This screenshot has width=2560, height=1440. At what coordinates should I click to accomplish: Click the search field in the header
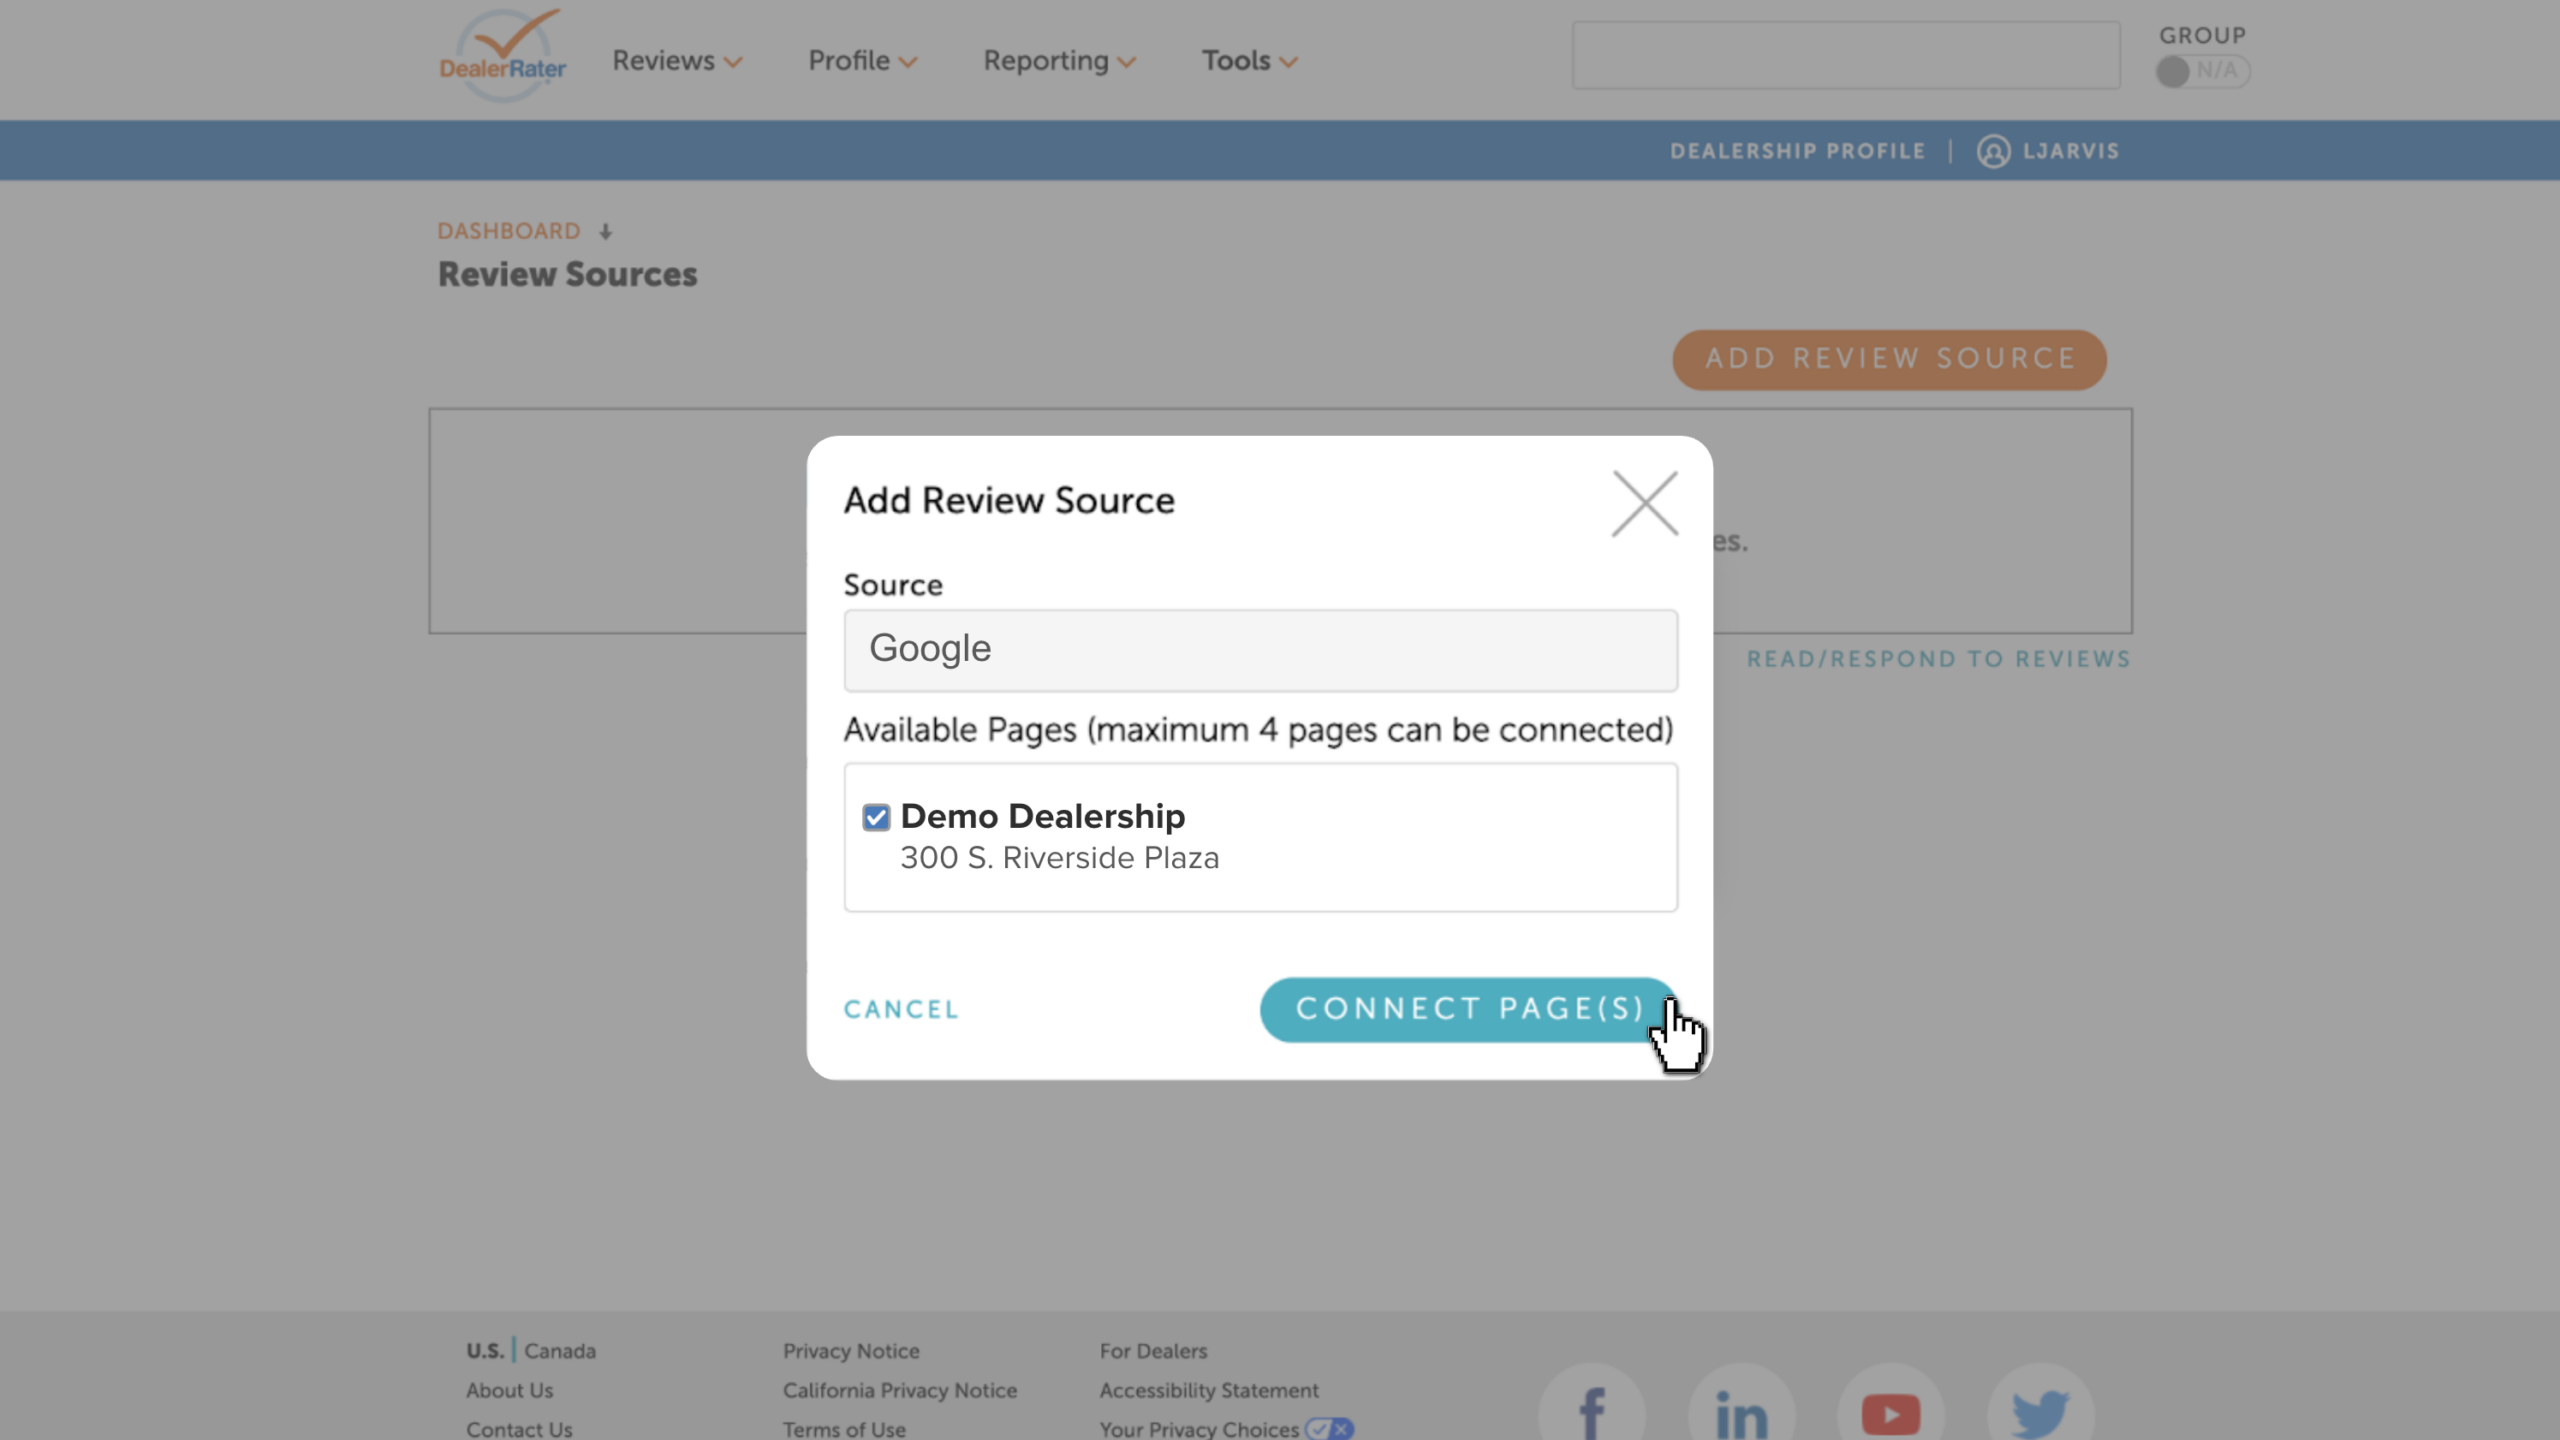(x=1845, y=55)
